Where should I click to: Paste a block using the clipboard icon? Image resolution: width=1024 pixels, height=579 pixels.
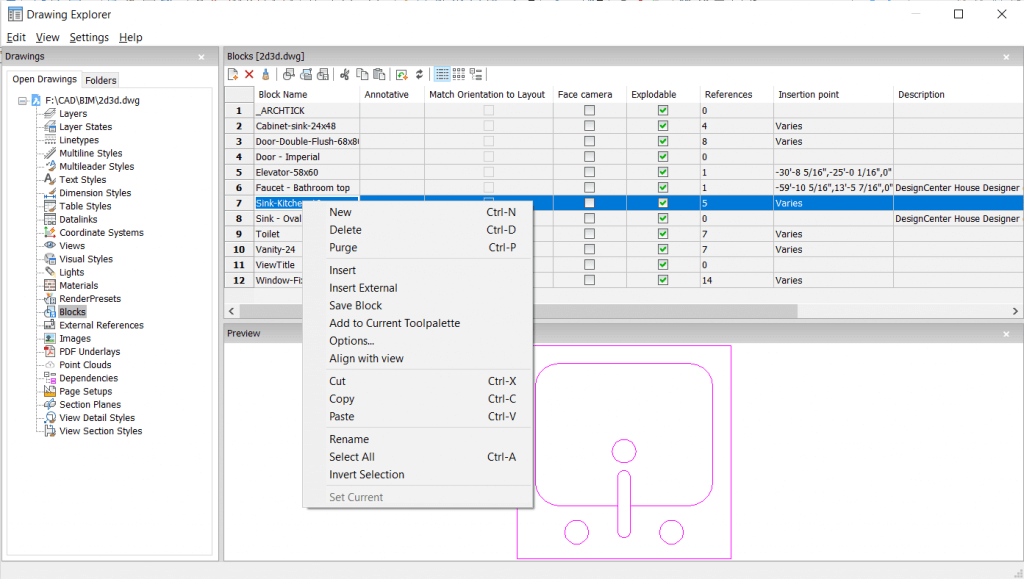point(381,74)
